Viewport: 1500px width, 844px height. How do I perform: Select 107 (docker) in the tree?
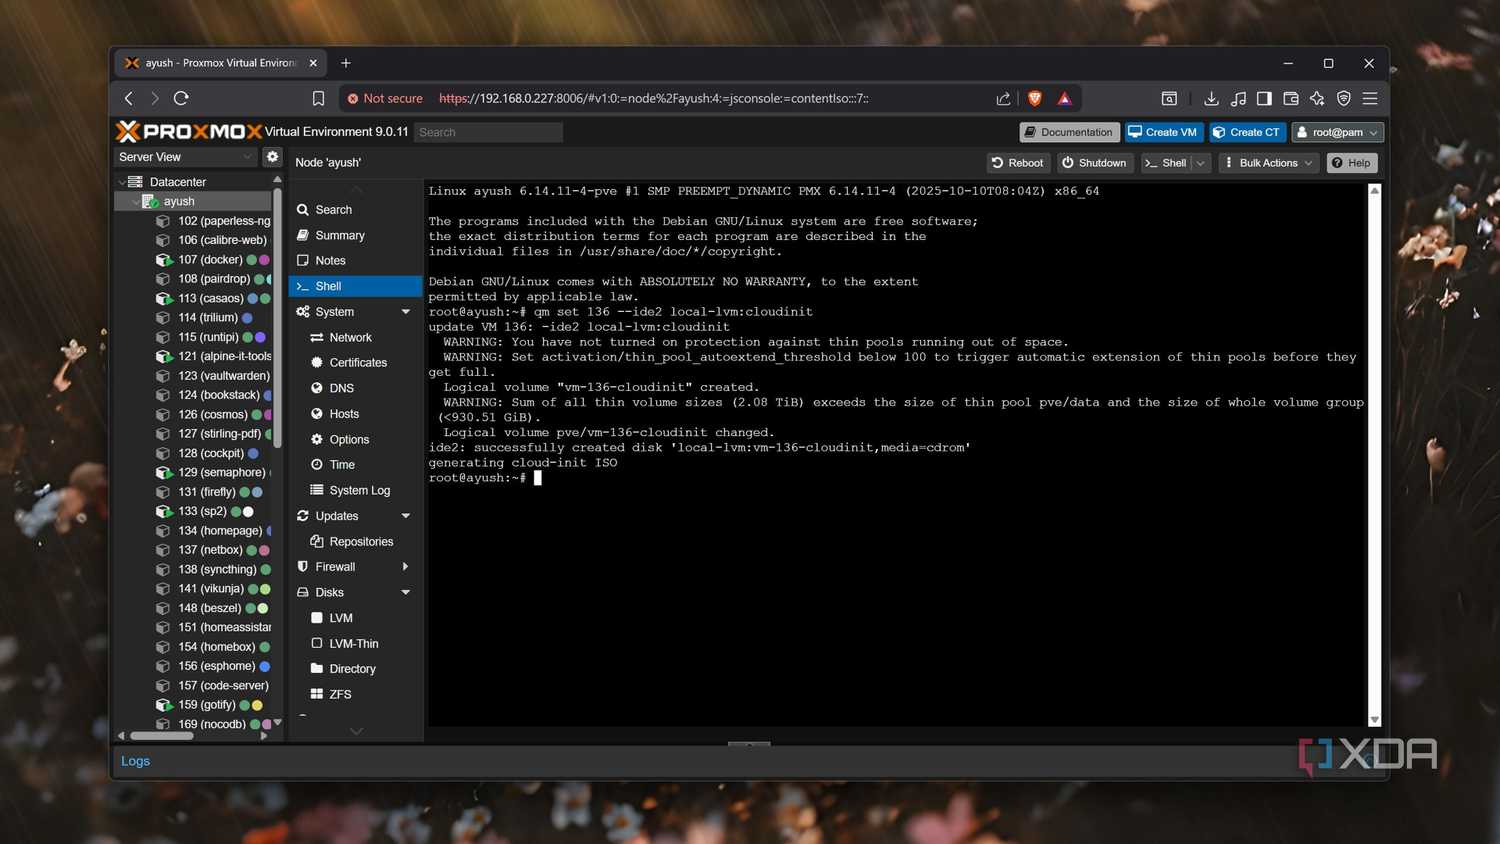point(210,260)
